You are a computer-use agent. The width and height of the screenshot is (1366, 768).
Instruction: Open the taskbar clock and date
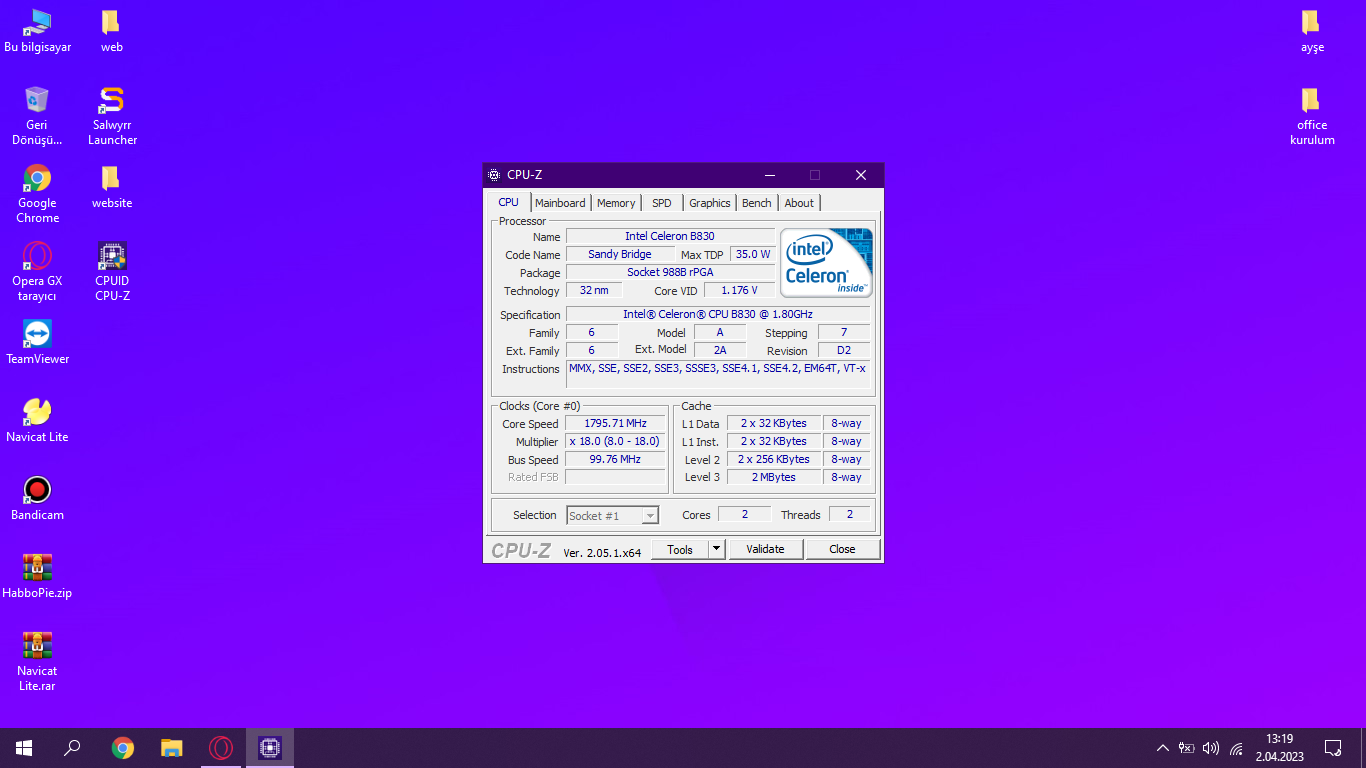[x=1280, y=748]
